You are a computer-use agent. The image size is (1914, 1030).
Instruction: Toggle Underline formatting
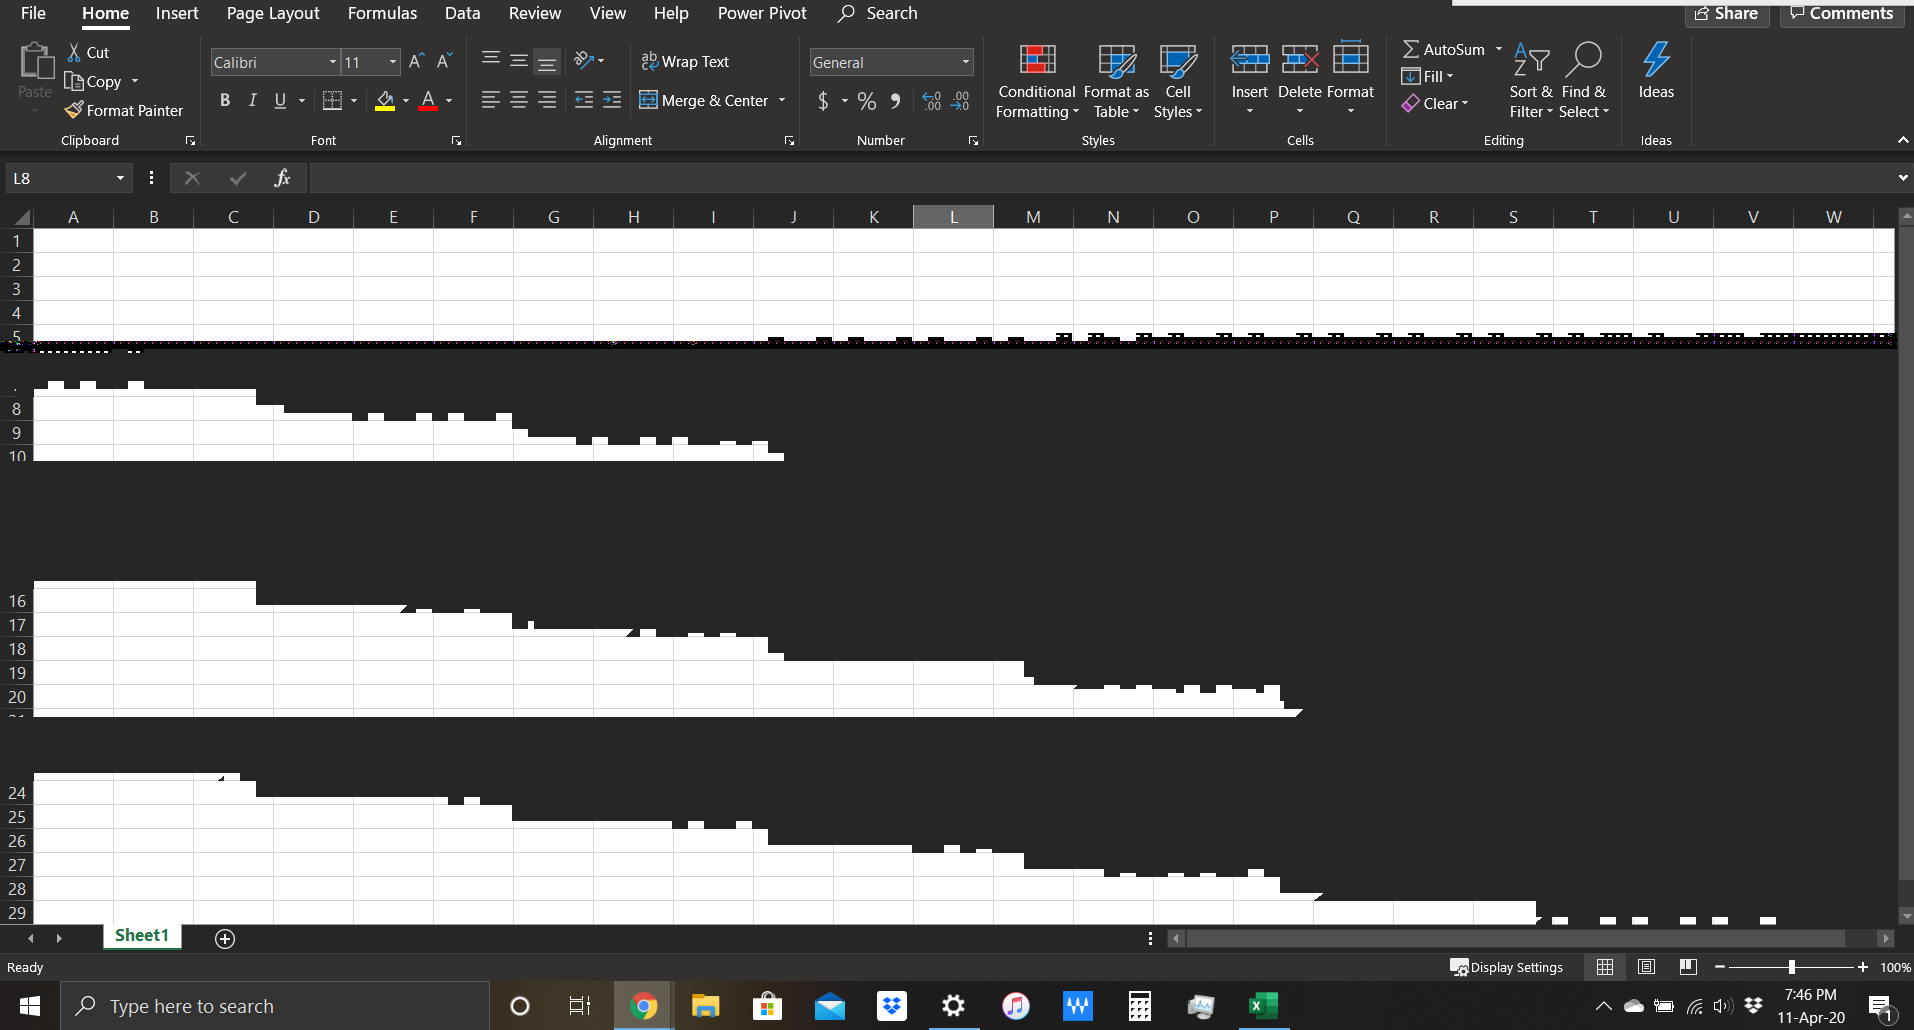[x=280, y=100]
